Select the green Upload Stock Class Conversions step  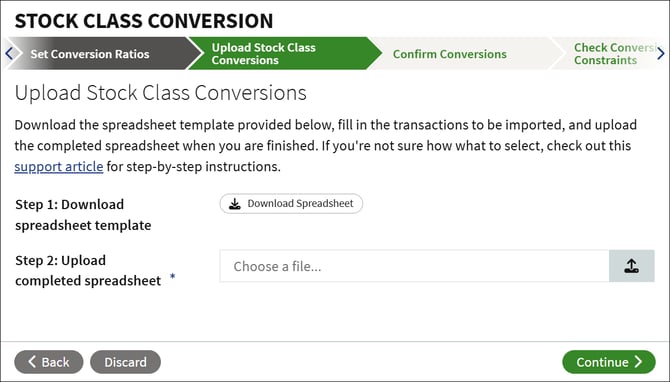(x=264, y=54)
